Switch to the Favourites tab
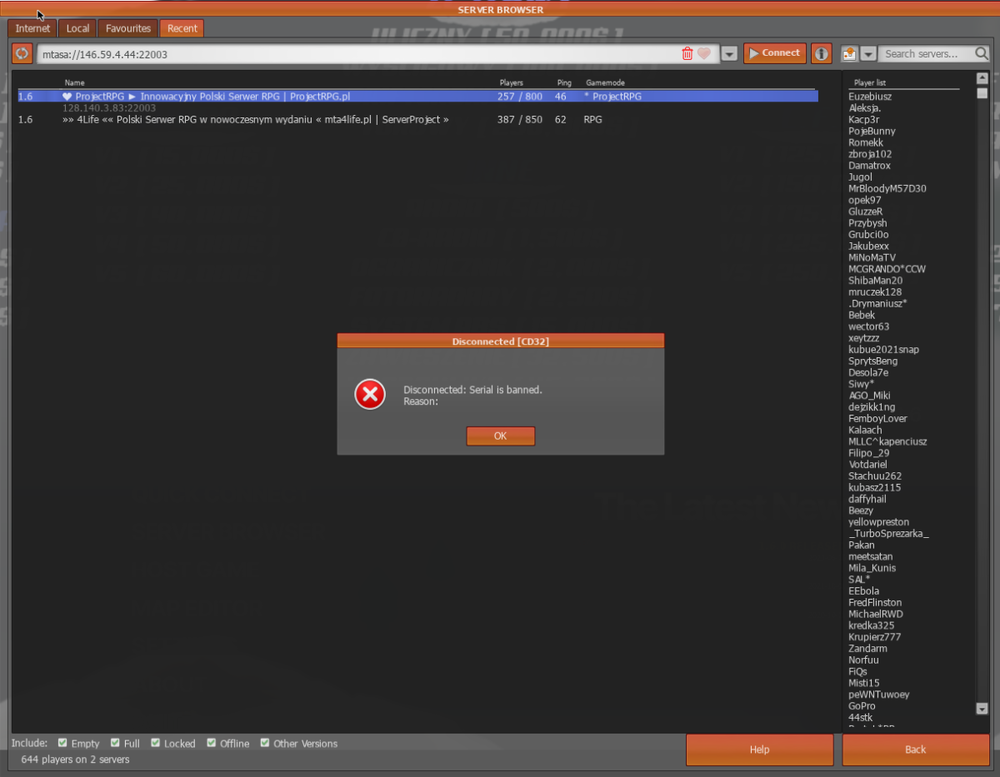The width and height of the screenshot is (1000, 777). coord(128,28)
